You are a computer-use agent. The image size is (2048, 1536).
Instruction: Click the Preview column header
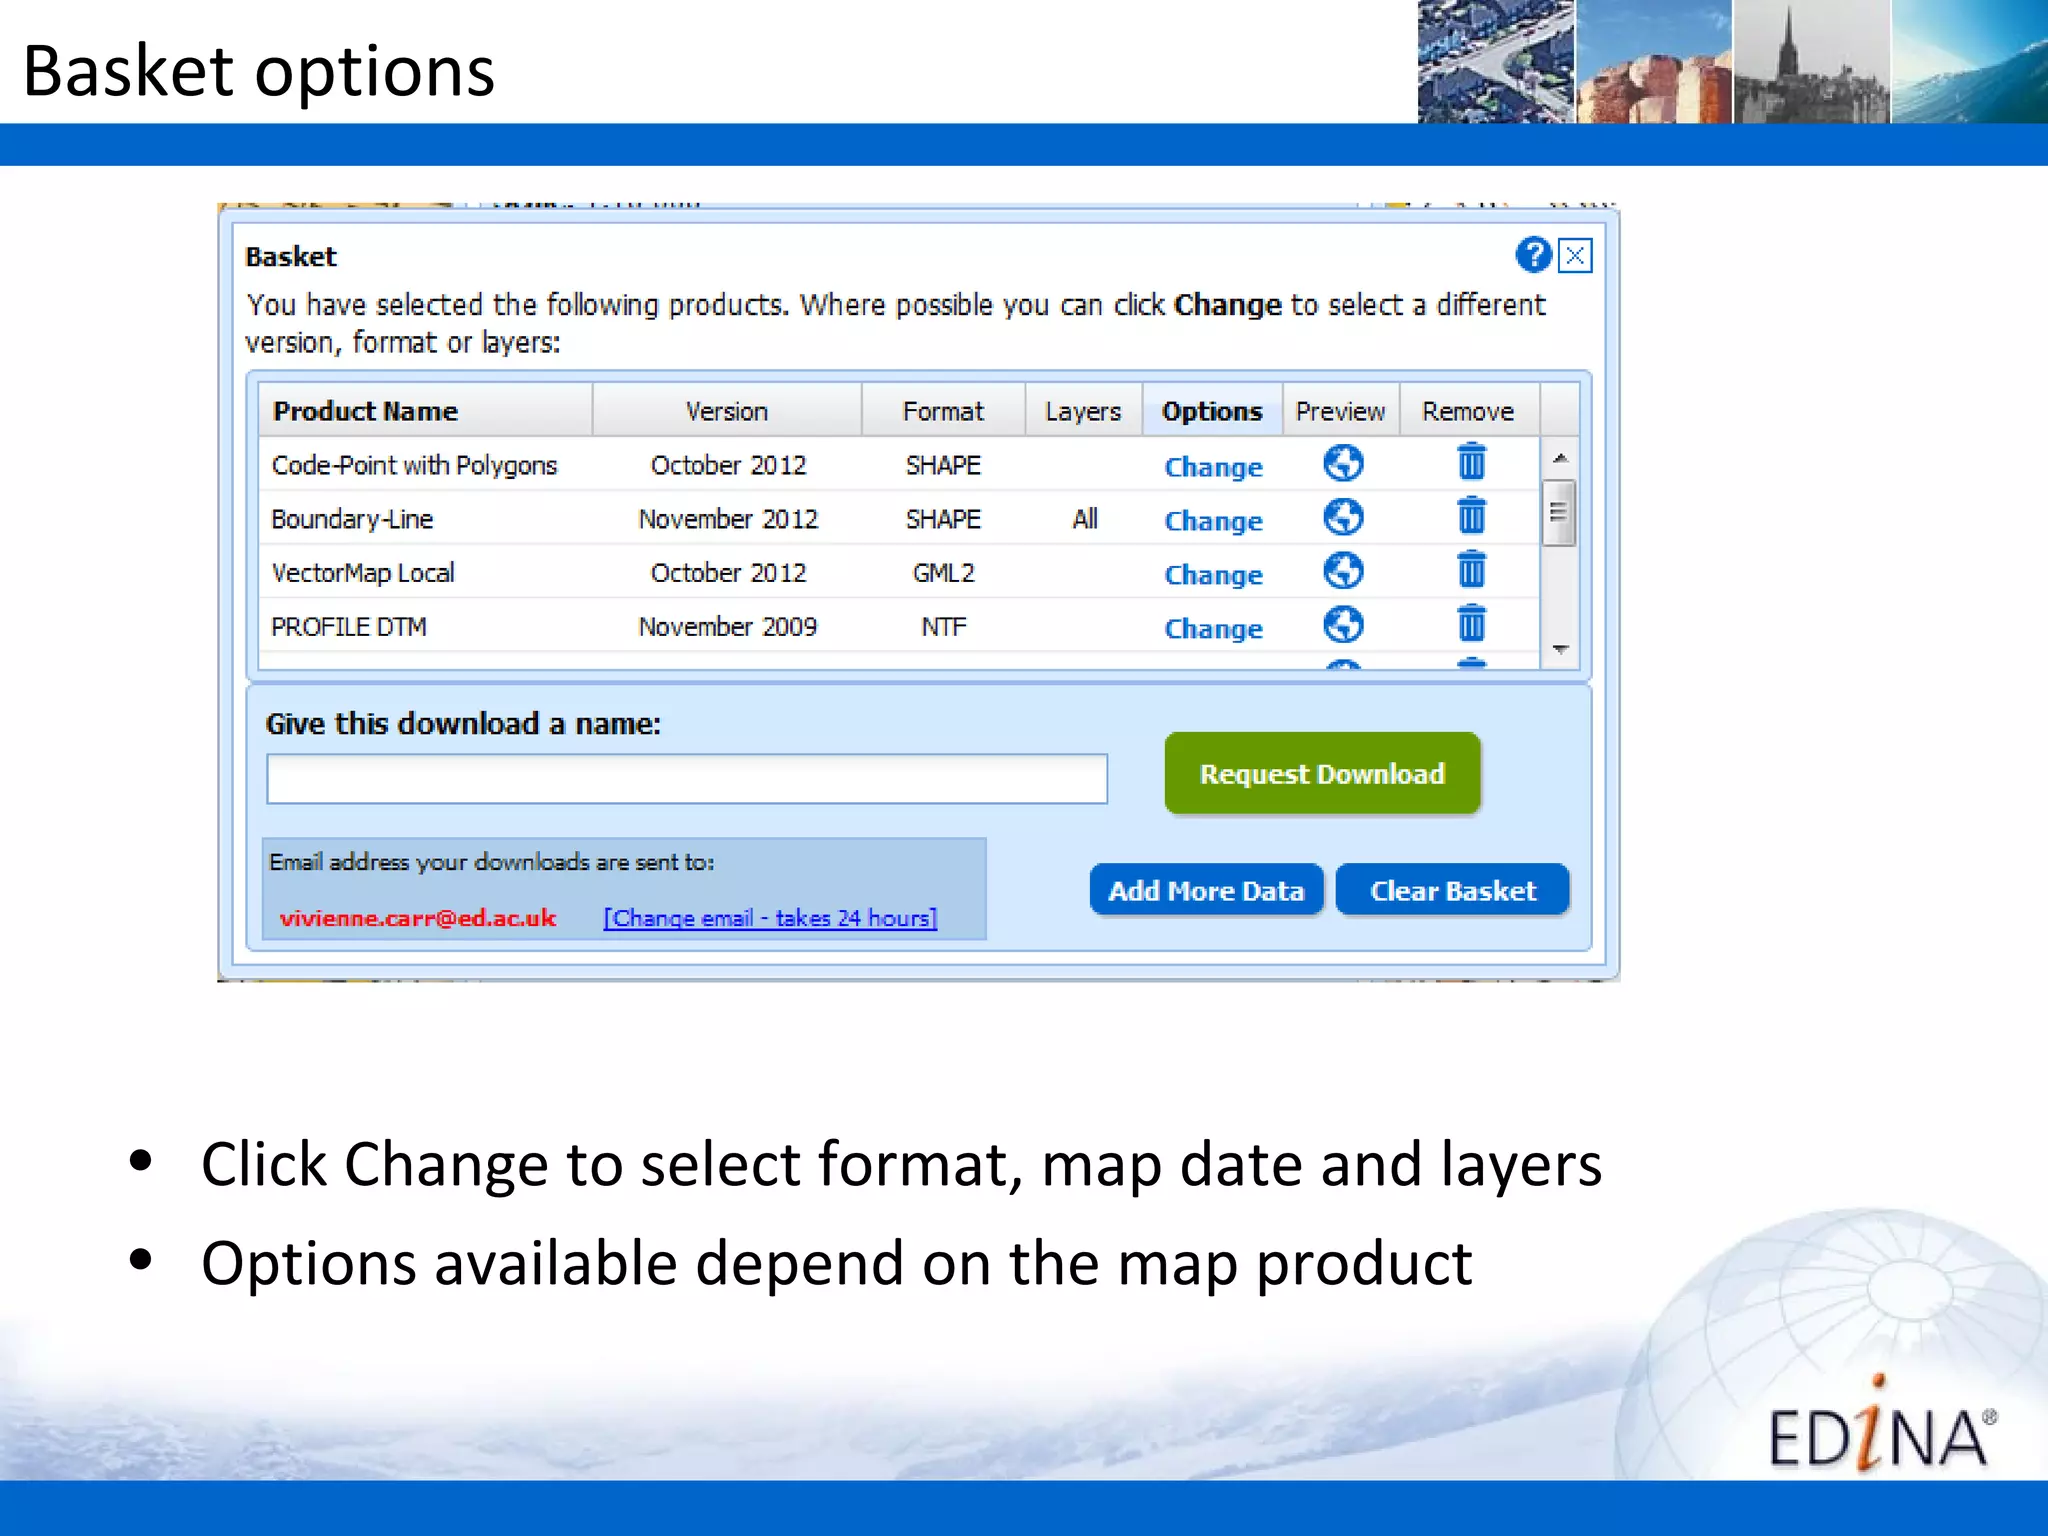click(x=1340, y=410)
